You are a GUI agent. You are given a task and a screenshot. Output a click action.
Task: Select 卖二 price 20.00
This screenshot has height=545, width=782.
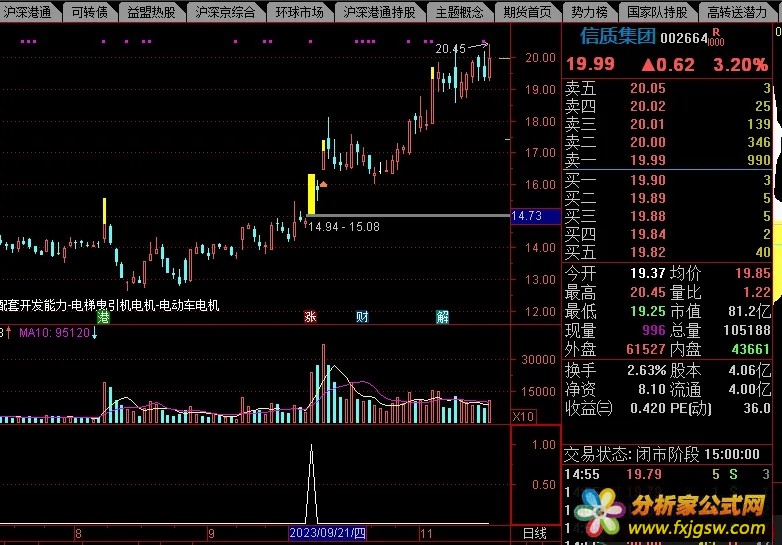coord(647,142)
